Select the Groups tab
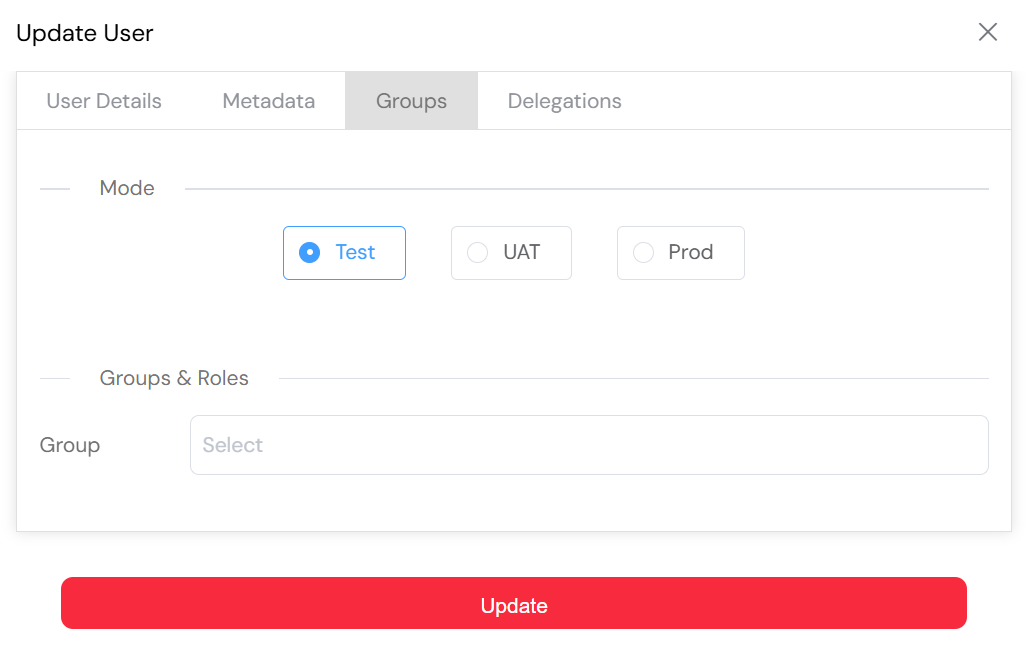Viewport: 1032px width, 656px height. click(411, 101)
